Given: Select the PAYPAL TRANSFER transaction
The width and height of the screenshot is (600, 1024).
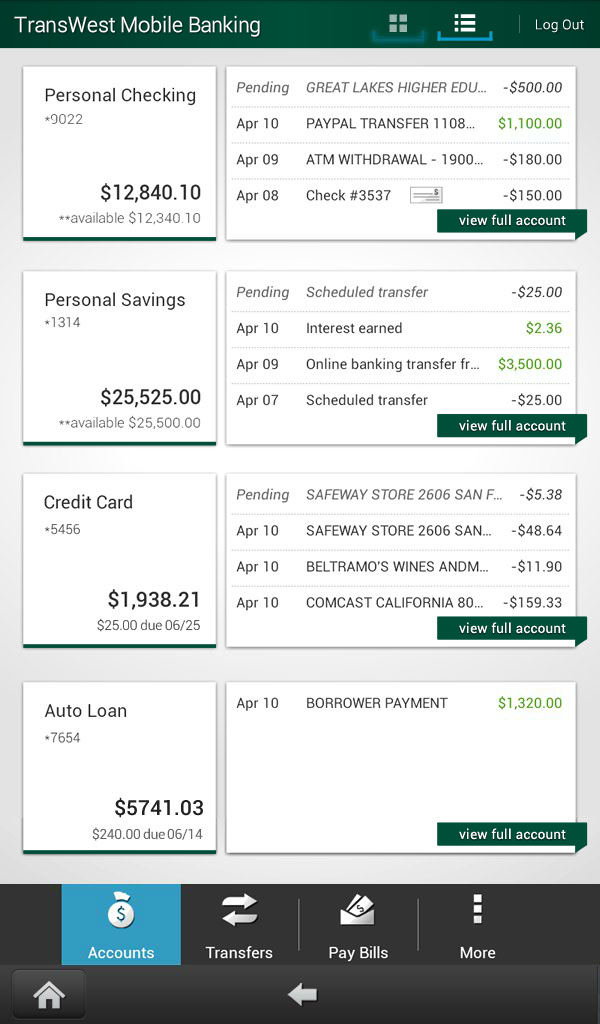Looking at the screenshot, I should click(x=400, y=123).
